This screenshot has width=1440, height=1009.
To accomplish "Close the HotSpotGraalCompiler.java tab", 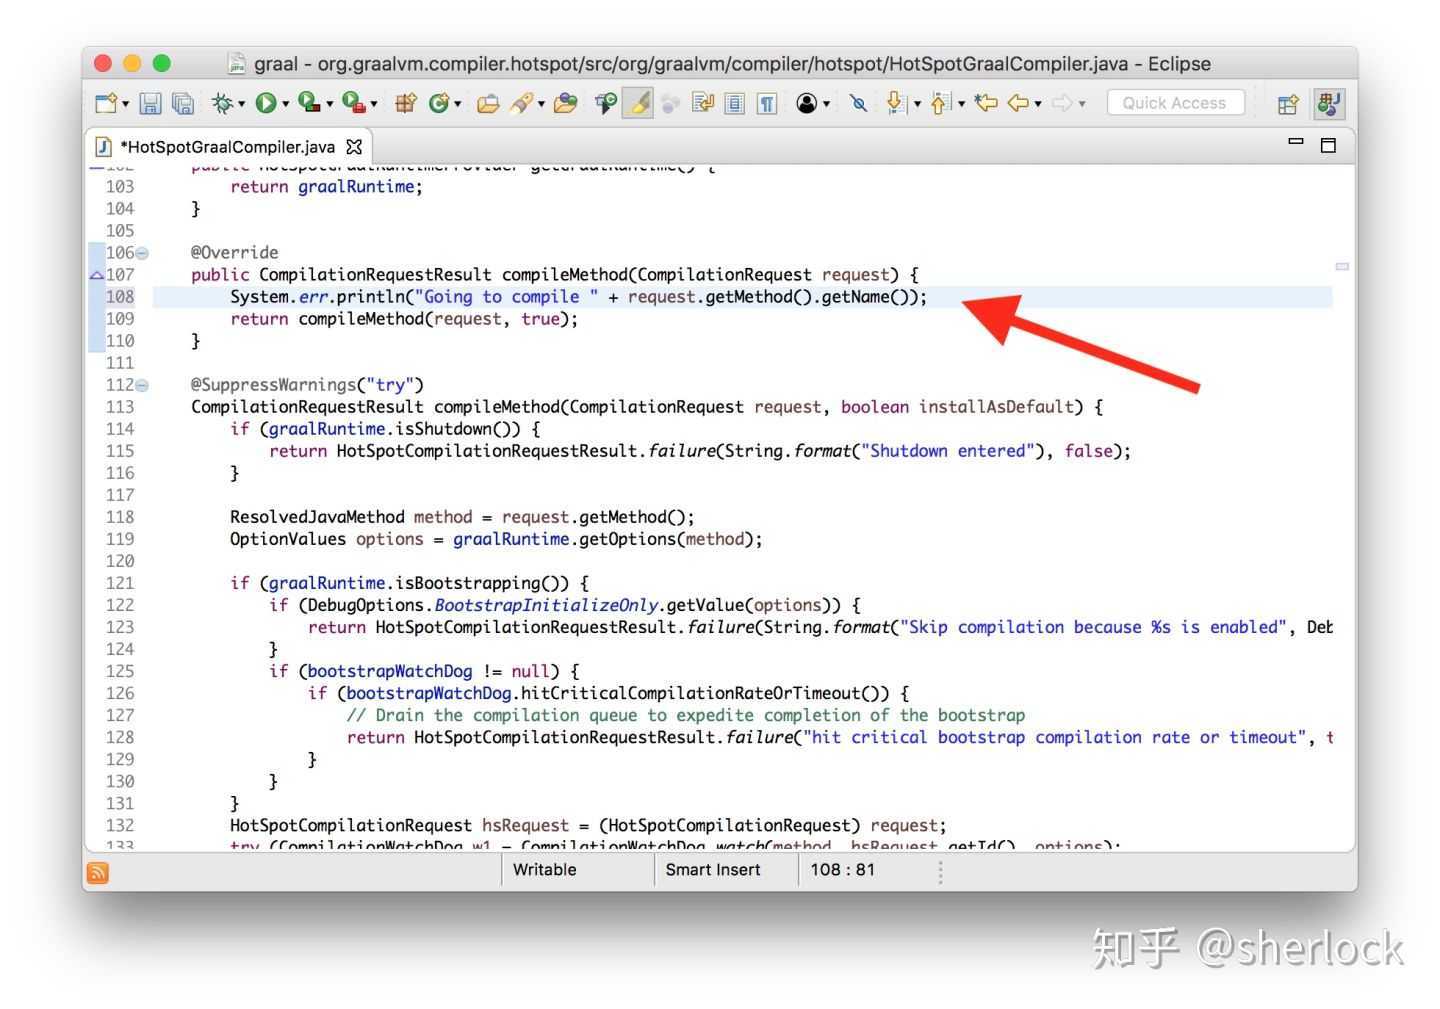I will [x=354, y=147].
